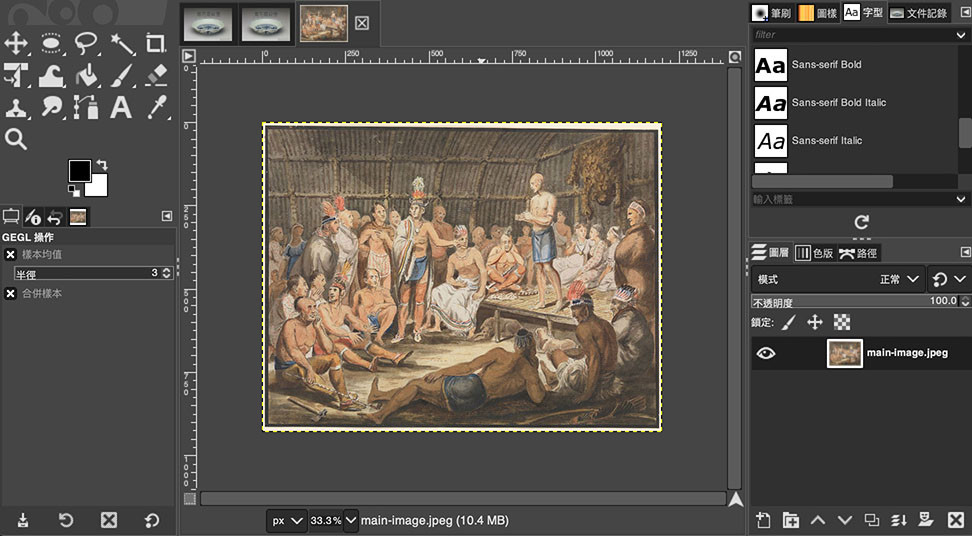This screenshot has width=972, height=536.
Task: Activate the Crop tool
Action: pyautogui.click(x=155, y=43)
